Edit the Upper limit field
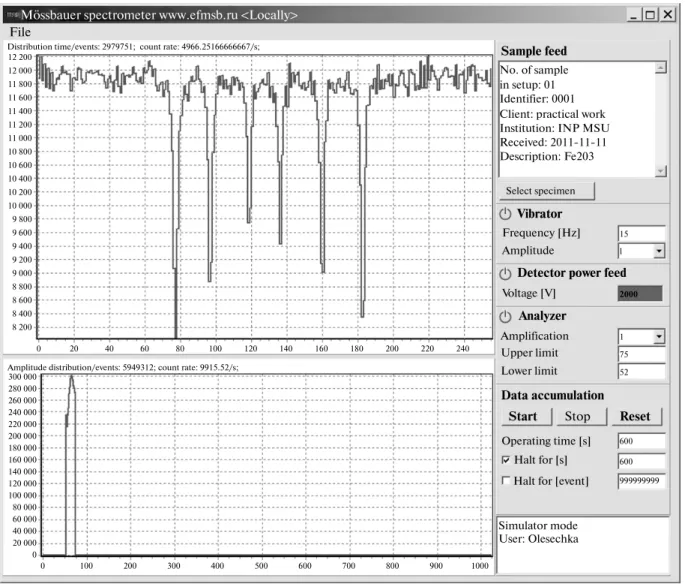685x584 pixels. click(641, 354)
